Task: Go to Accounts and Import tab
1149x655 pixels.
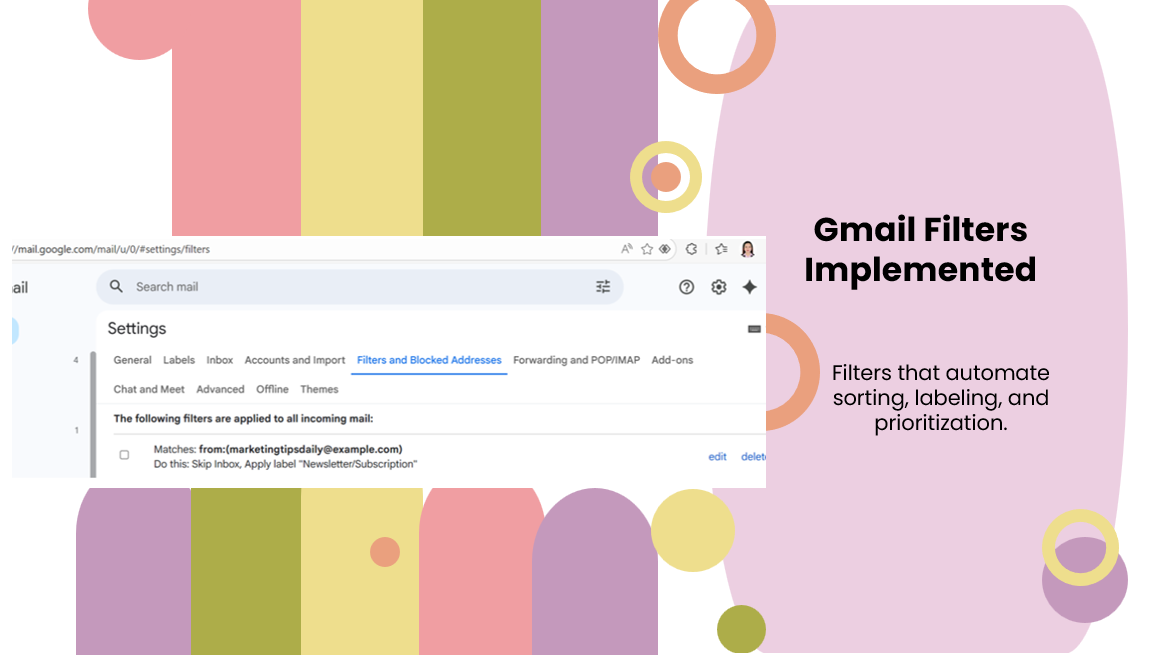Action: (295, 360)
